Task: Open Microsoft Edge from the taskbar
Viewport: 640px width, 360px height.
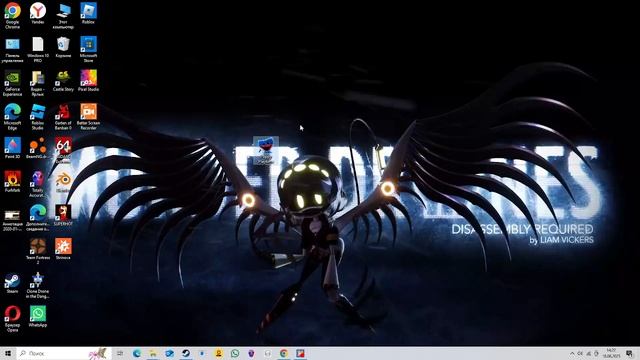Action: [x=136, y=353]
